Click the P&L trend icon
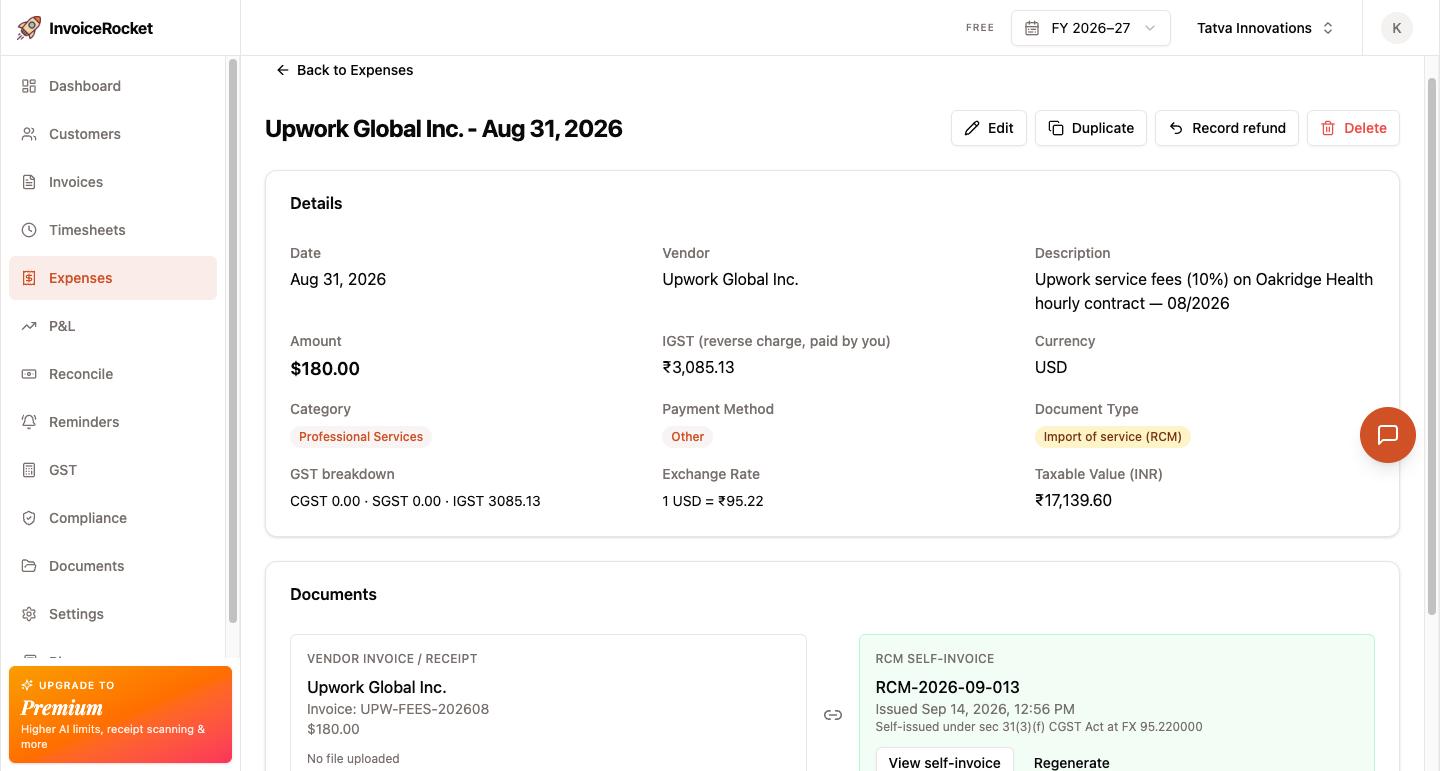1440x771 pixels. pyautogui.click(x=29, y=326)
